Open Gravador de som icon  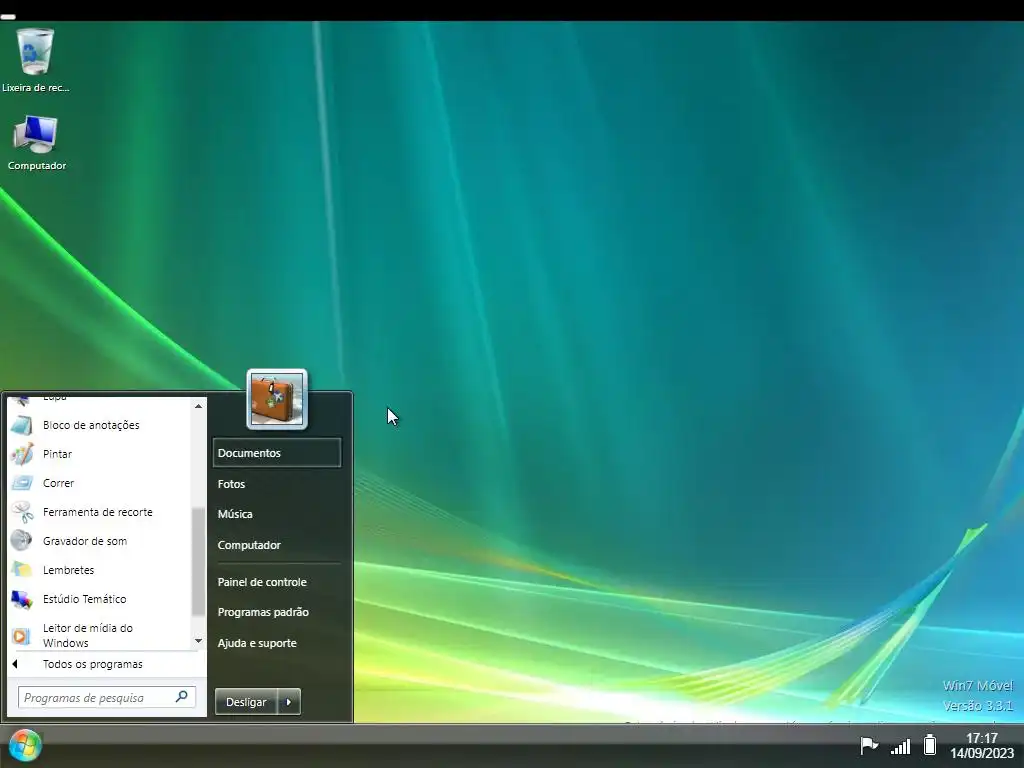point(22,541)
